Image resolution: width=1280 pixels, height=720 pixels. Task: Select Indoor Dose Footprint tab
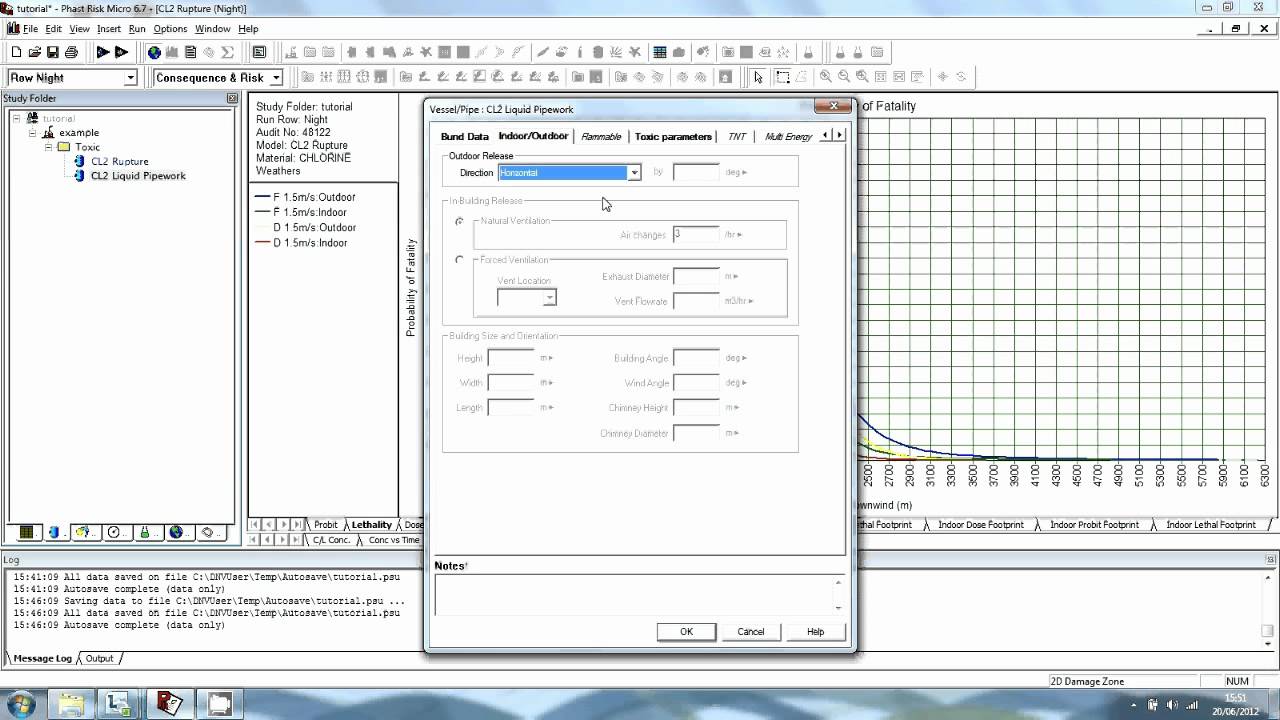[x=981, y=524]
